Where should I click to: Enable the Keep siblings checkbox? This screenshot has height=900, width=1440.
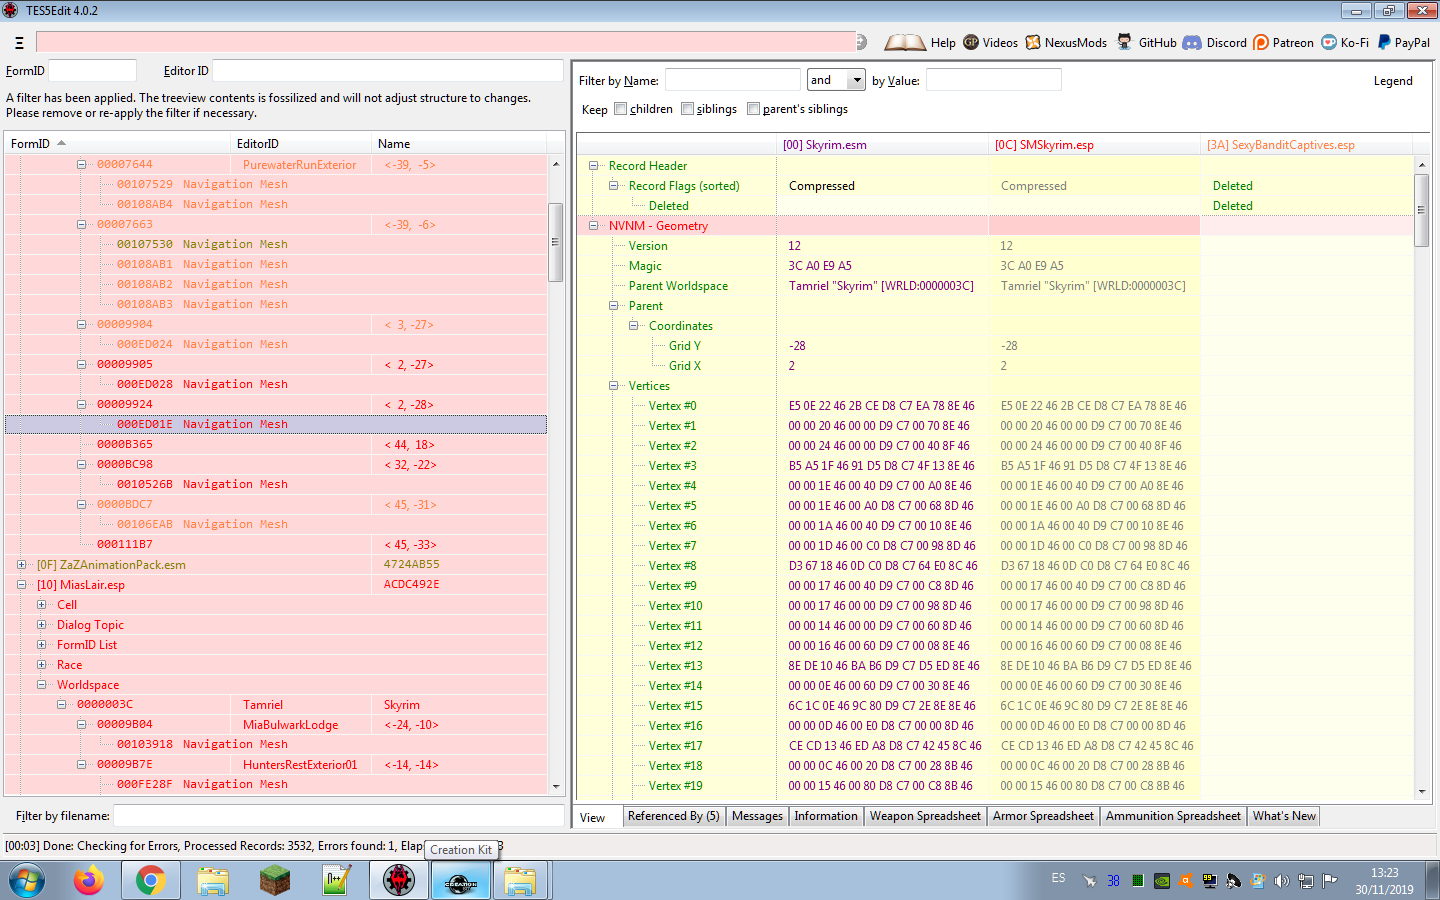687,109
